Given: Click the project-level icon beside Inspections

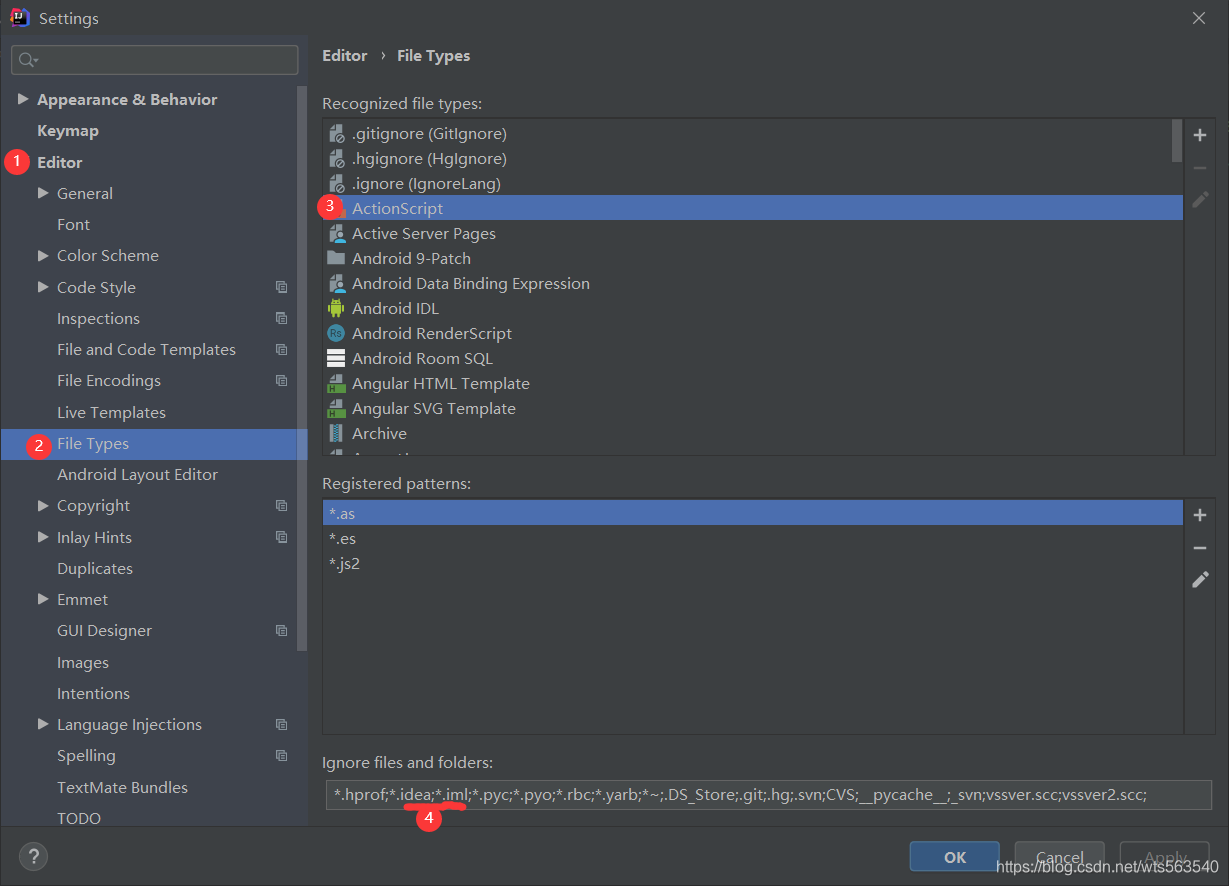Looking at the screenshot, I should [x=281, y=319].
